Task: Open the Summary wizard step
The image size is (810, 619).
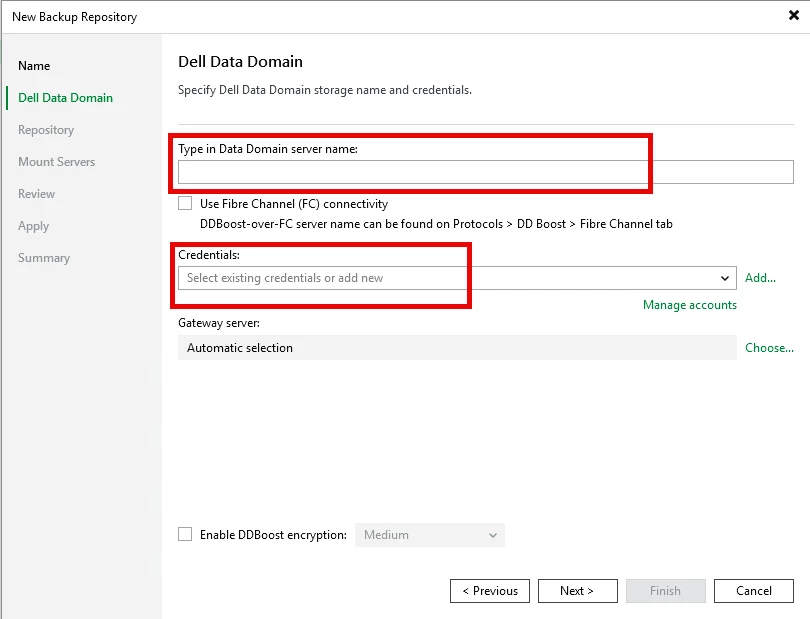Action: (x=44, y=258)
